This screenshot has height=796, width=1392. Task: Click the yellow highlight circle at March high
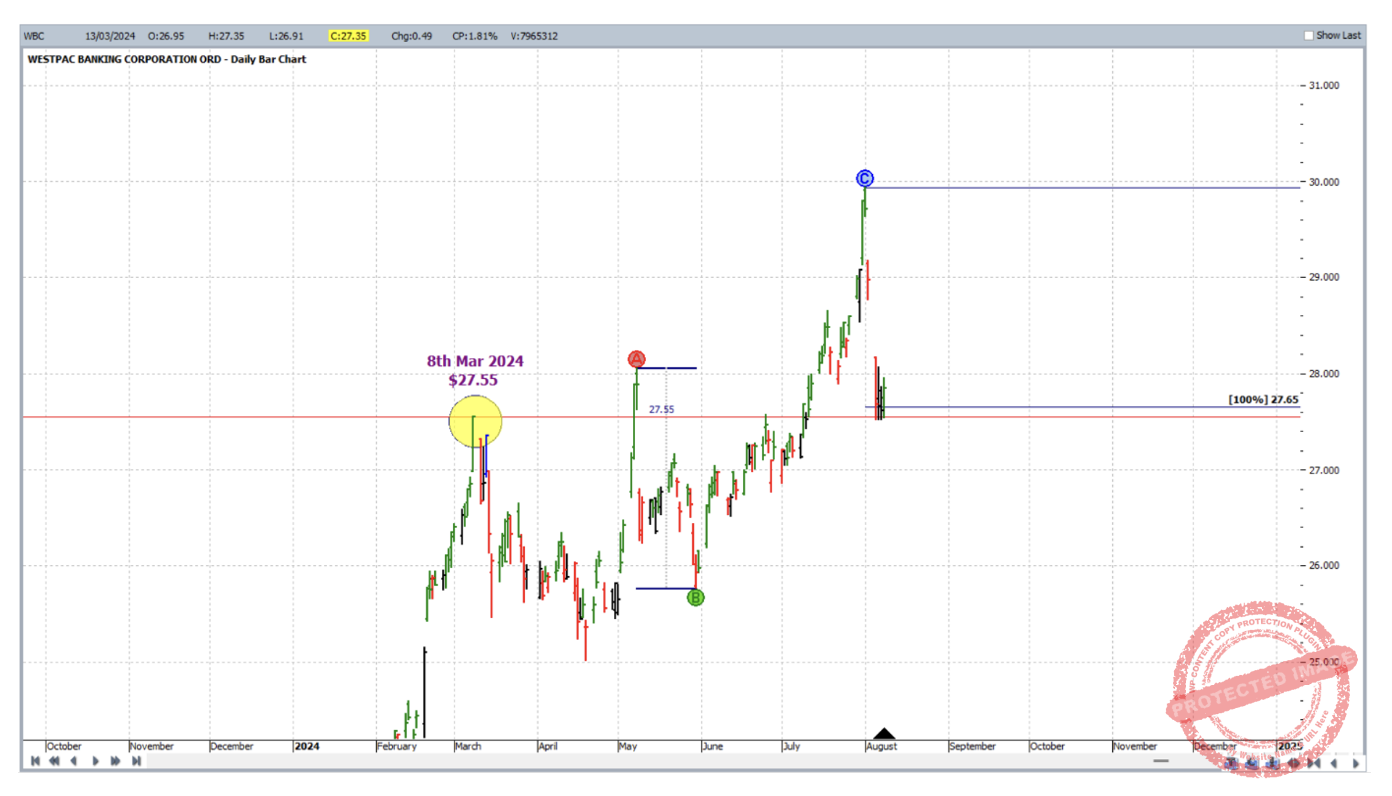pos(475,422)
